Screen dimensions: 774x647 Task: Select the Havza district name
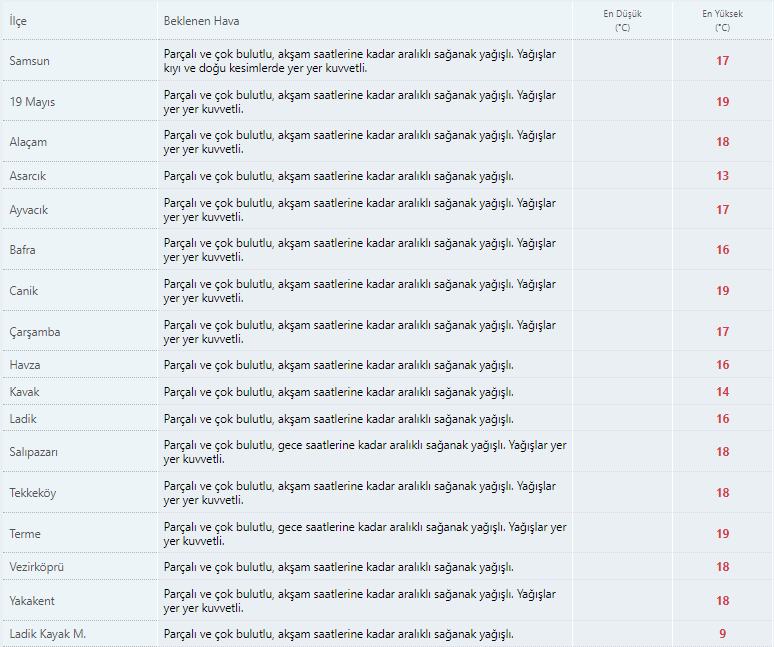pos(25,365)
